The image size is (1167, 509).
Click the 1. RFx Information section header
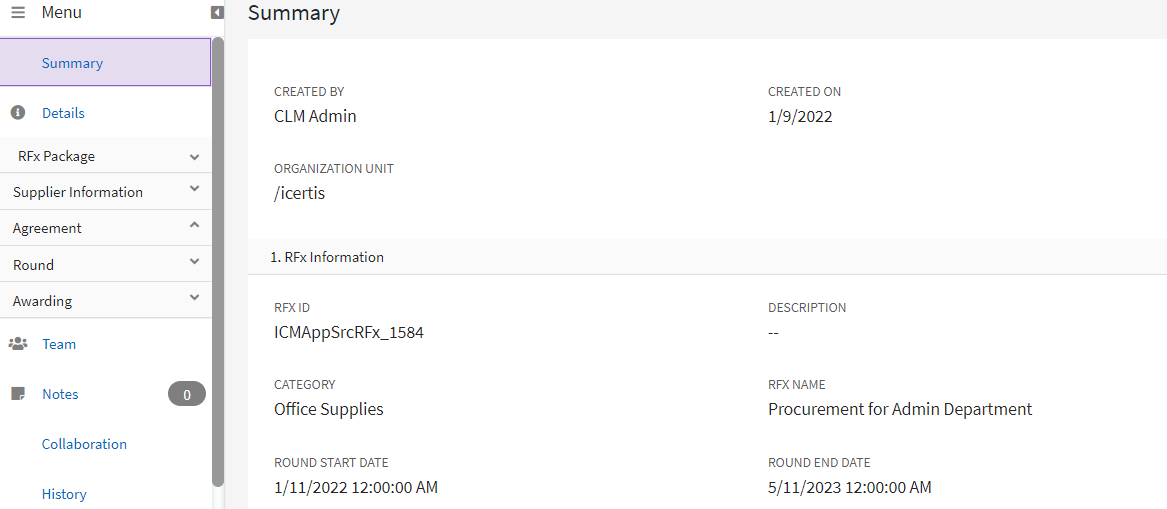coord(327,257)
